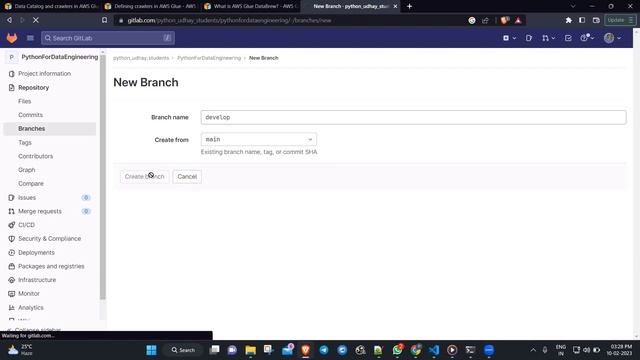Click the Infrastructure sidebar icon
The image size is (640, 360).
click(x=11, y=280)
